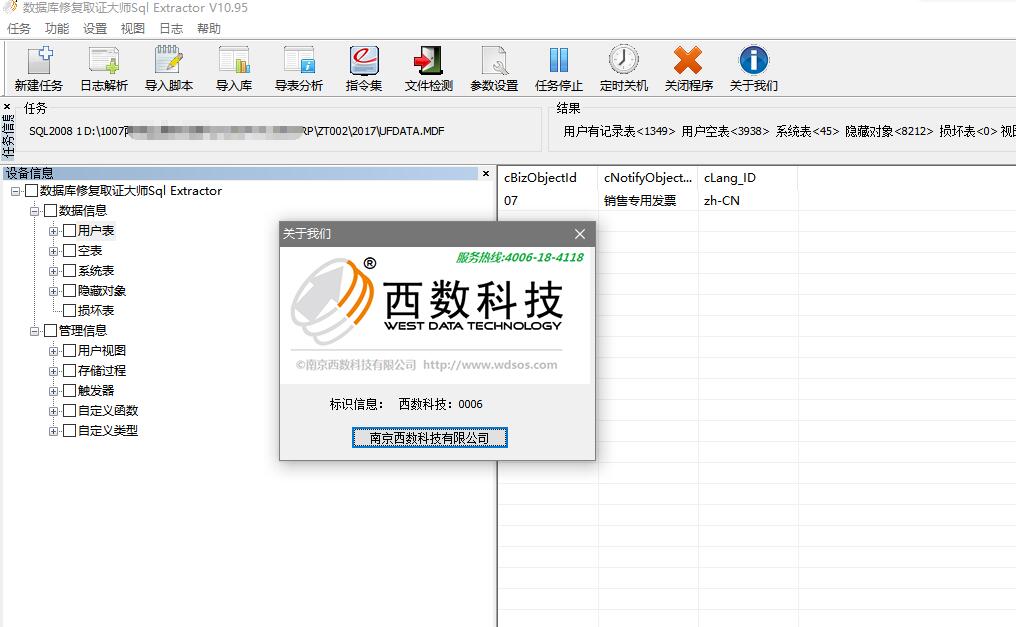Expand the 隐藏对象 tree node

[x=54, y=291]
